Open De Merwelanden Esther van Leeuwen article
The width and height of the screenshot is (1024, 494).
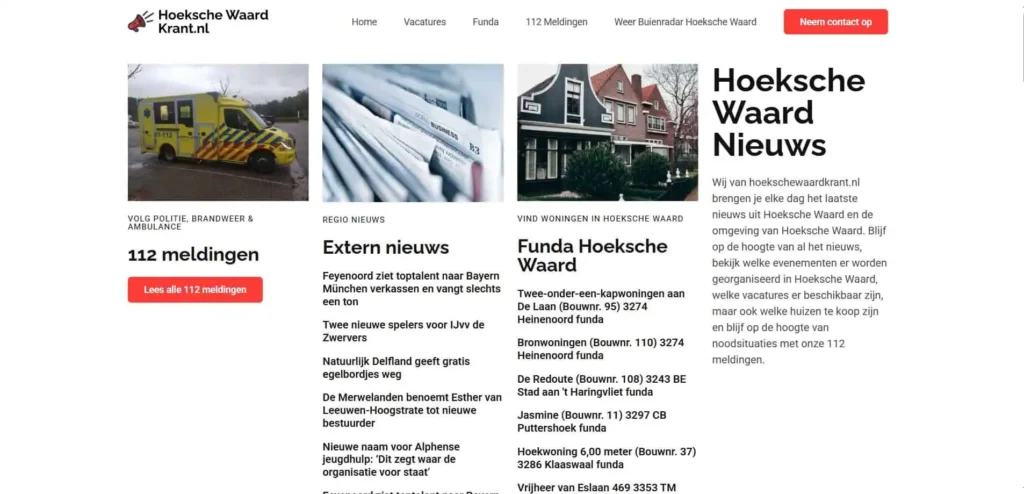[x=412, y=410]
